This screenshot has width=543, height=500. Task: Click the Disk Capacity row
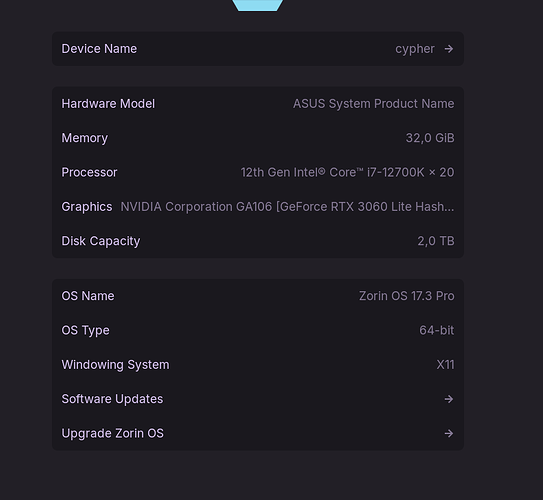258,241
